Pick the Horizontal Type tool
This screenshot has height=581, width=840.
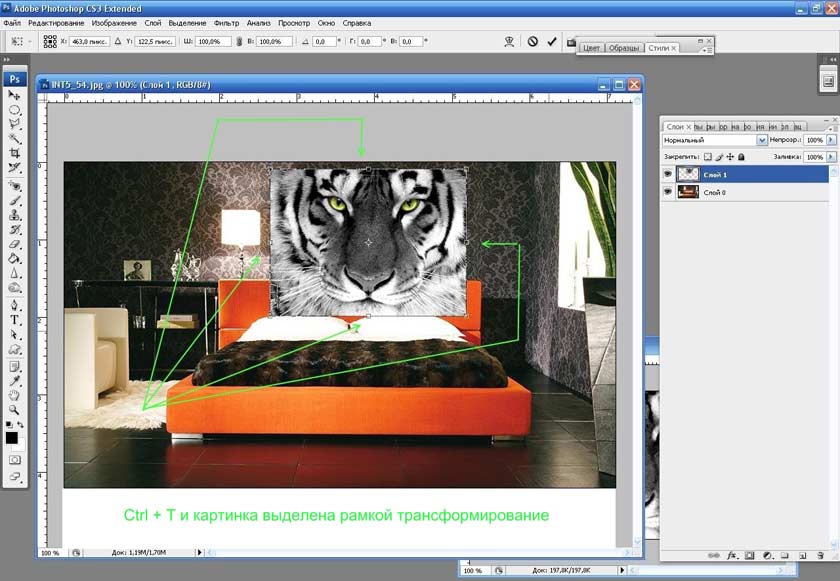[x=15, y=320]
